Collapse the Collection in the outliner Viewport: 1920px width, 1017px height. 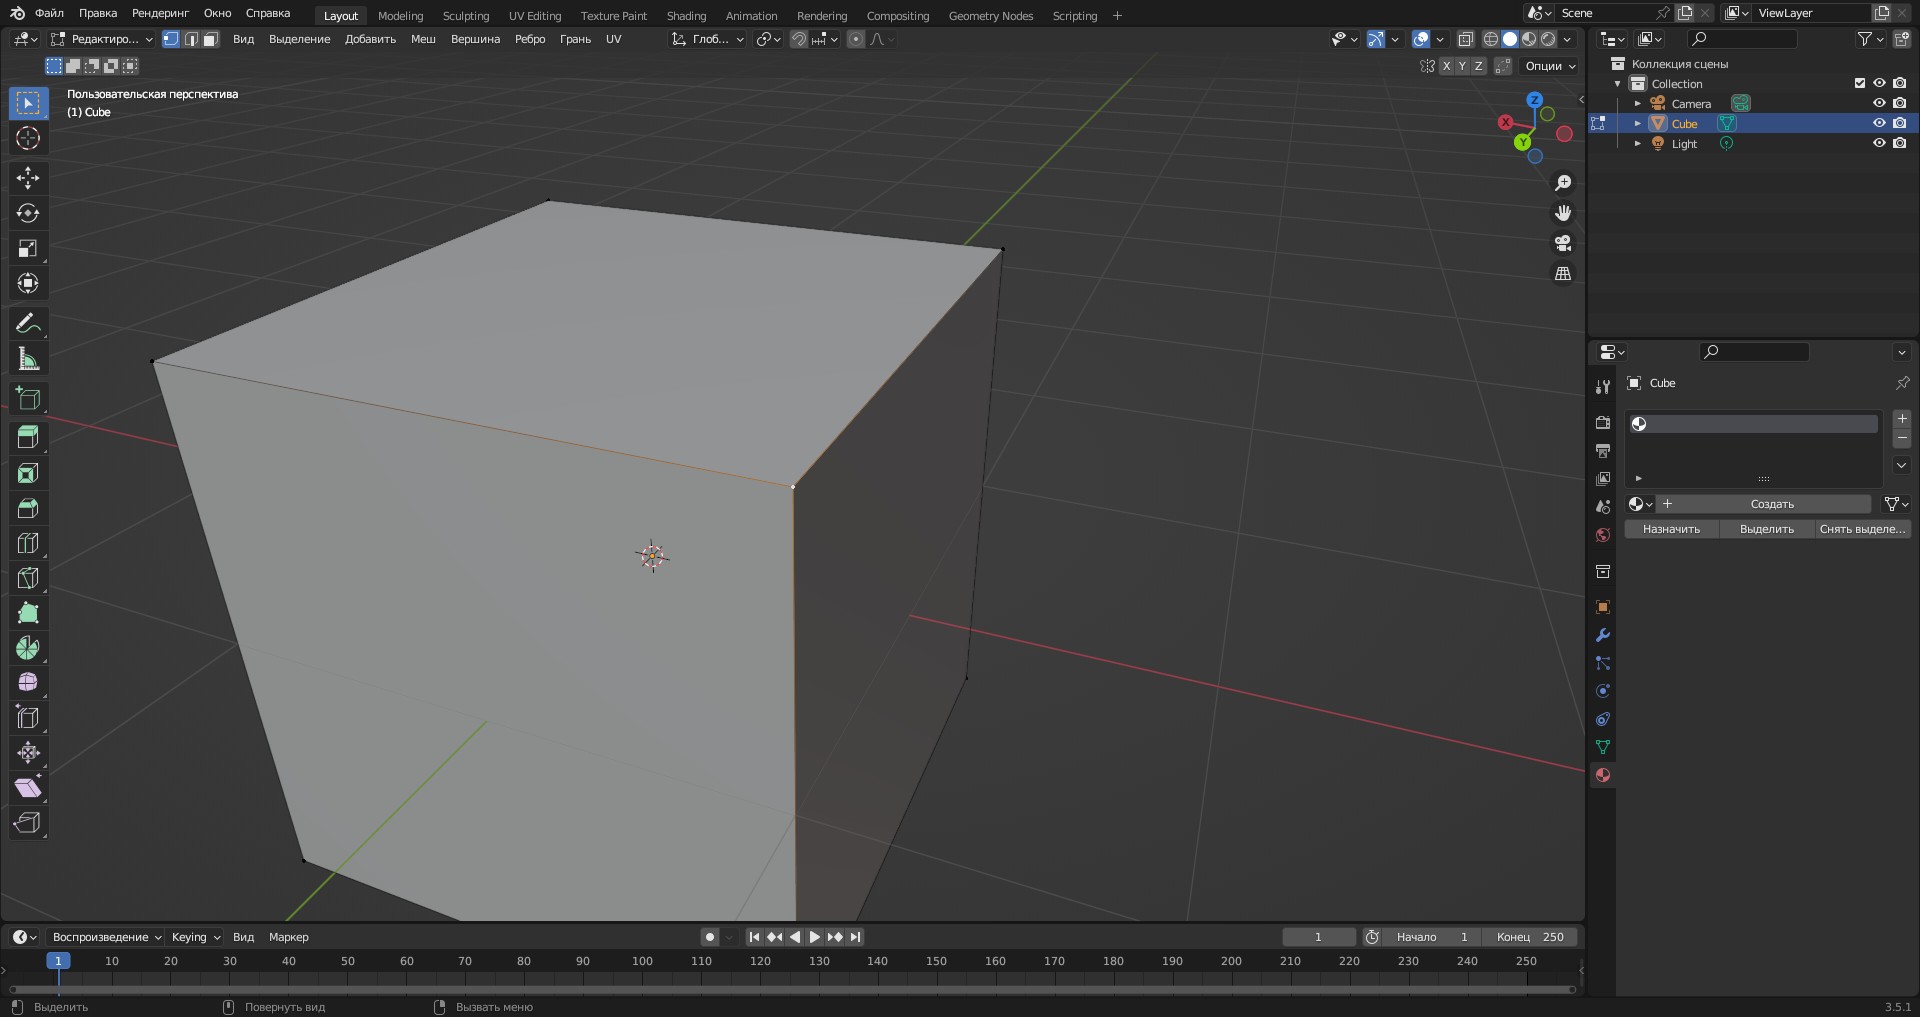[1617, 83]
